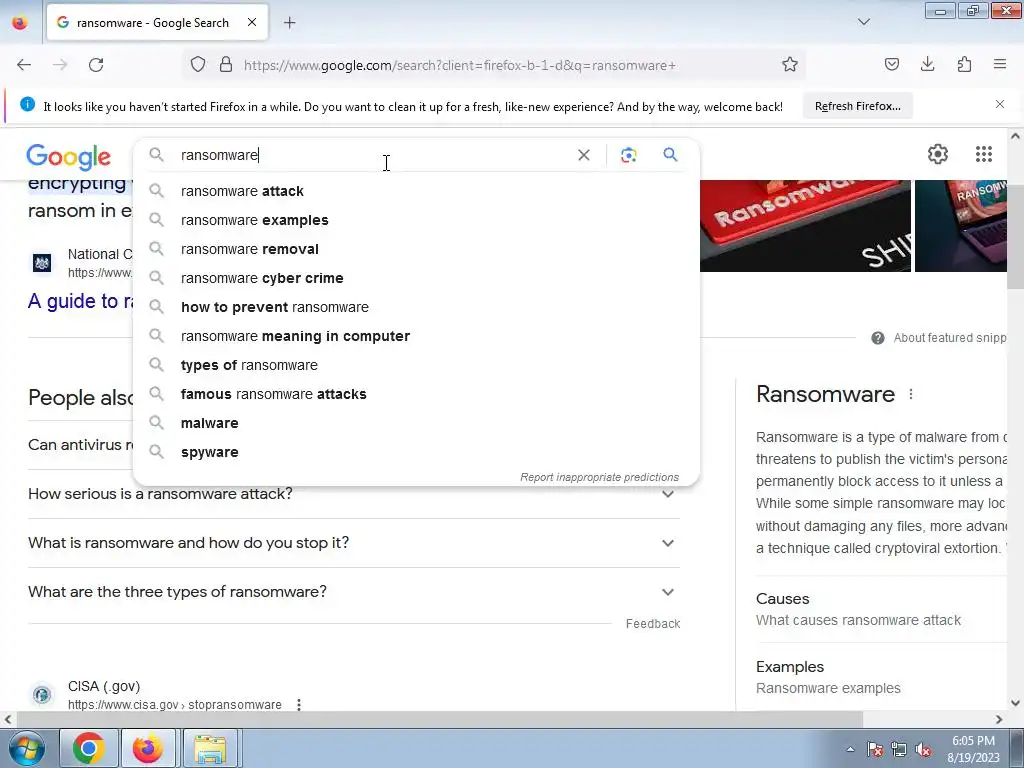The image size is (1024, 768).
Task: Launch Chrome from the taskbar
Action: [x=89, y=748]
